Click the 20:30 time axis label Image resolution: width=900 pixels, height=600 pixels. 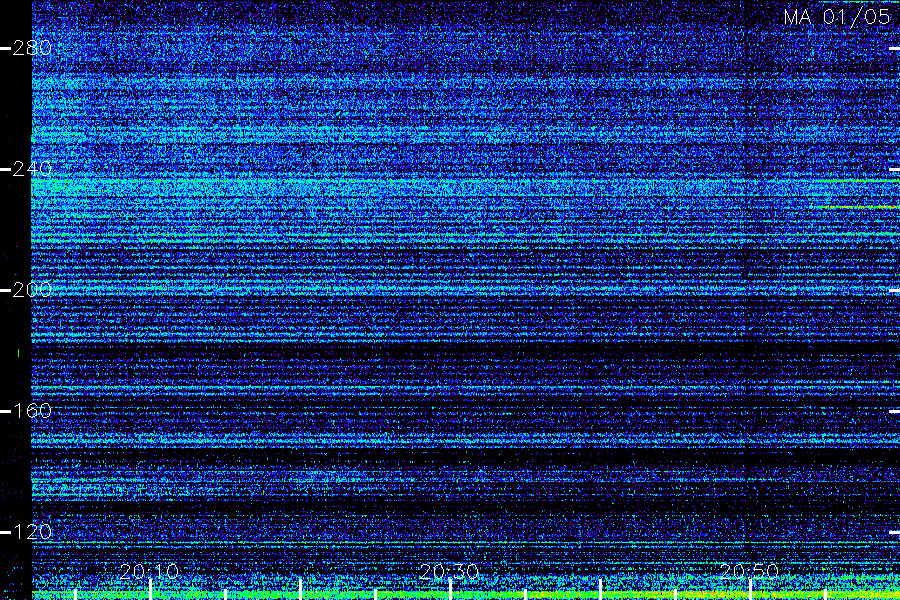point(449,571)
